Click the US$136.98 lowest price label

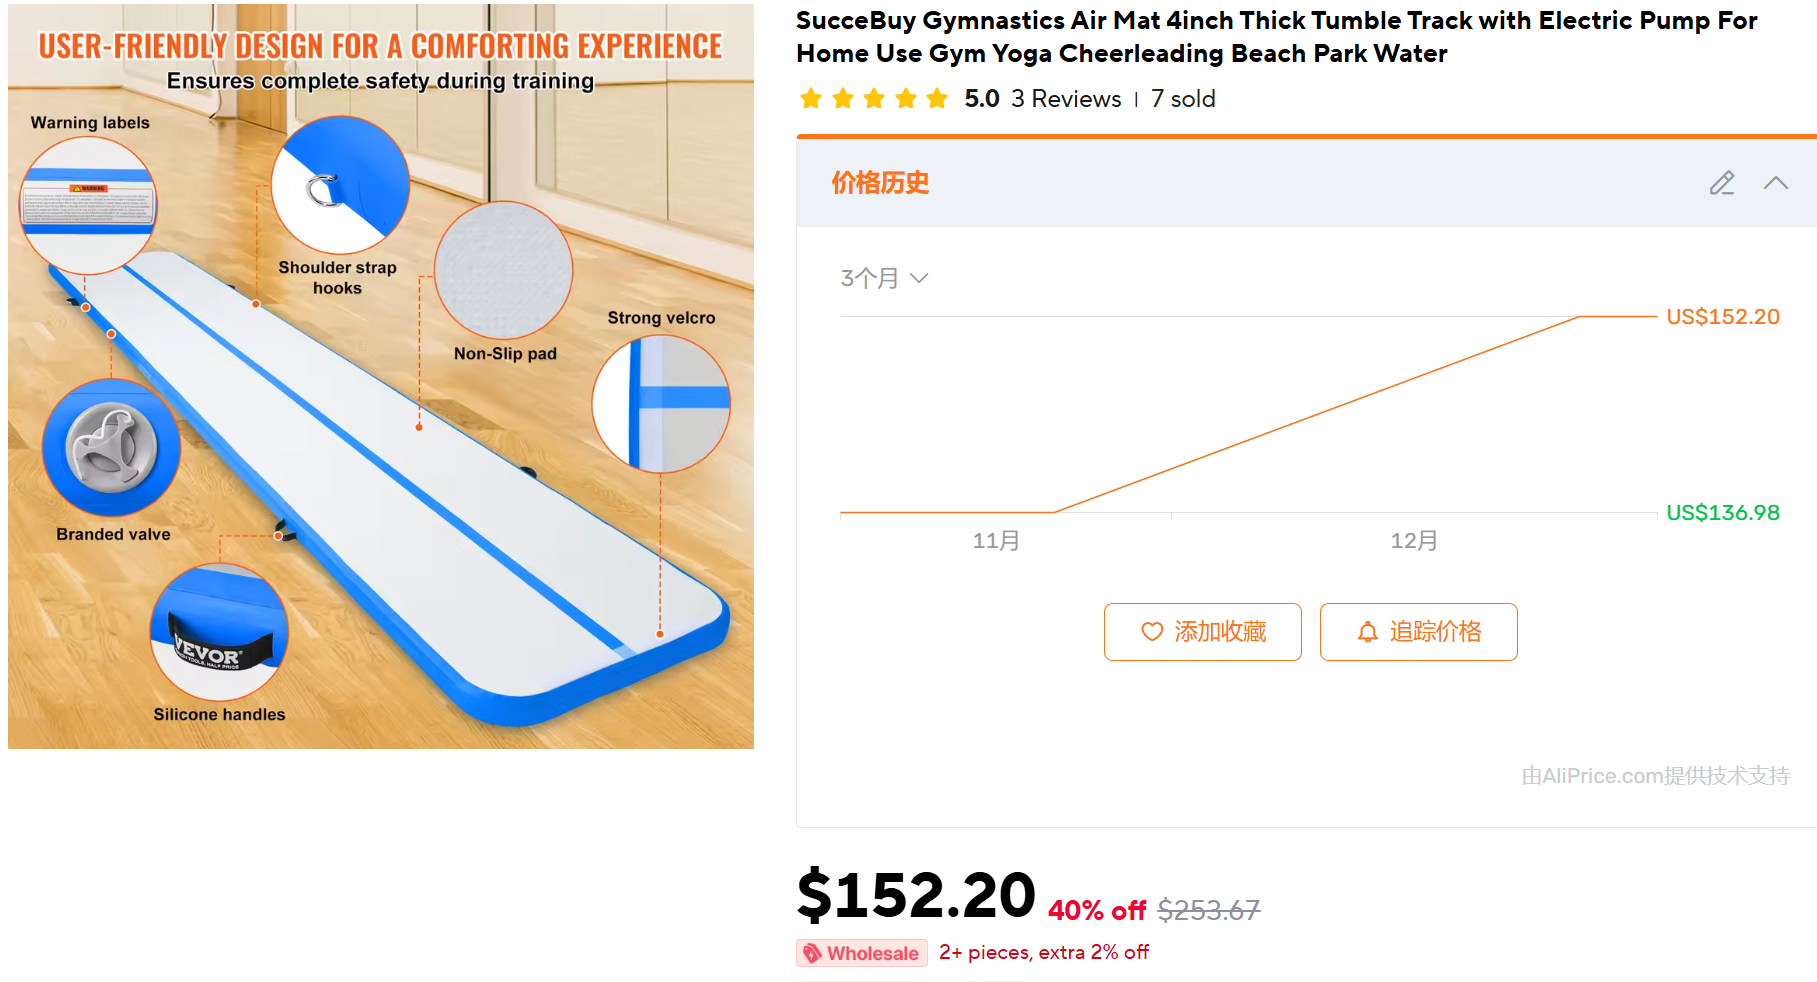[1722, 513]
